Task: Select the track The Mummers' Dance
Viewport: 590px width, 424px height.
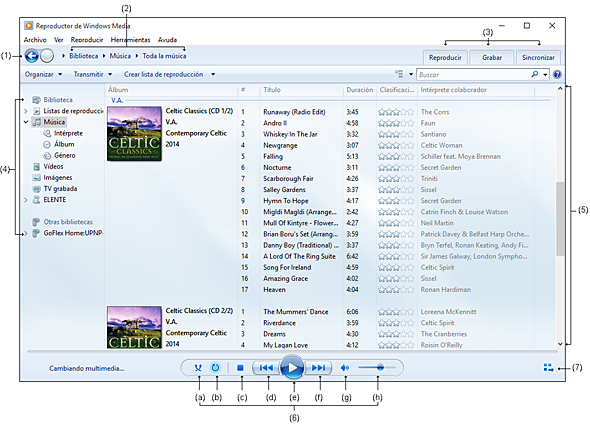Action: click(x=295, y=312)
